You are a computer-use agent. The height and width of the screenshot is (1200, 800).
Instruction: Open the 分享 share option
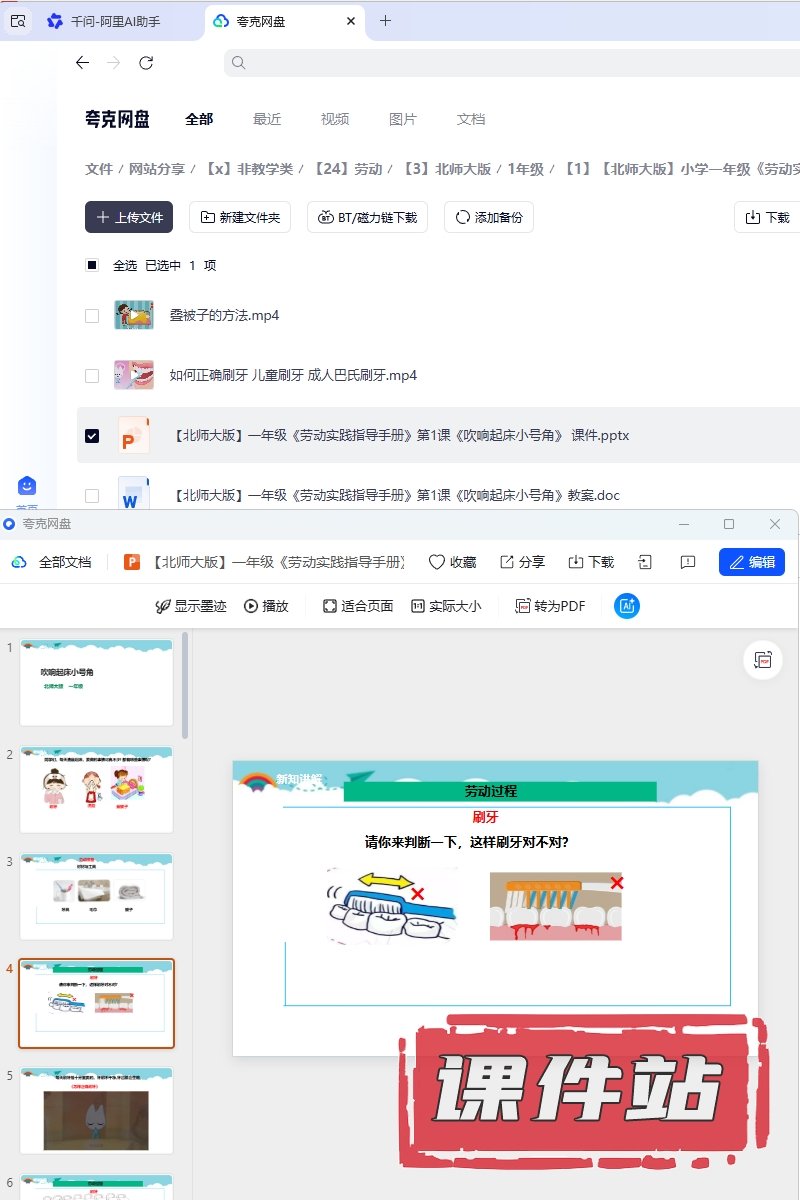[x=522, y=562]
